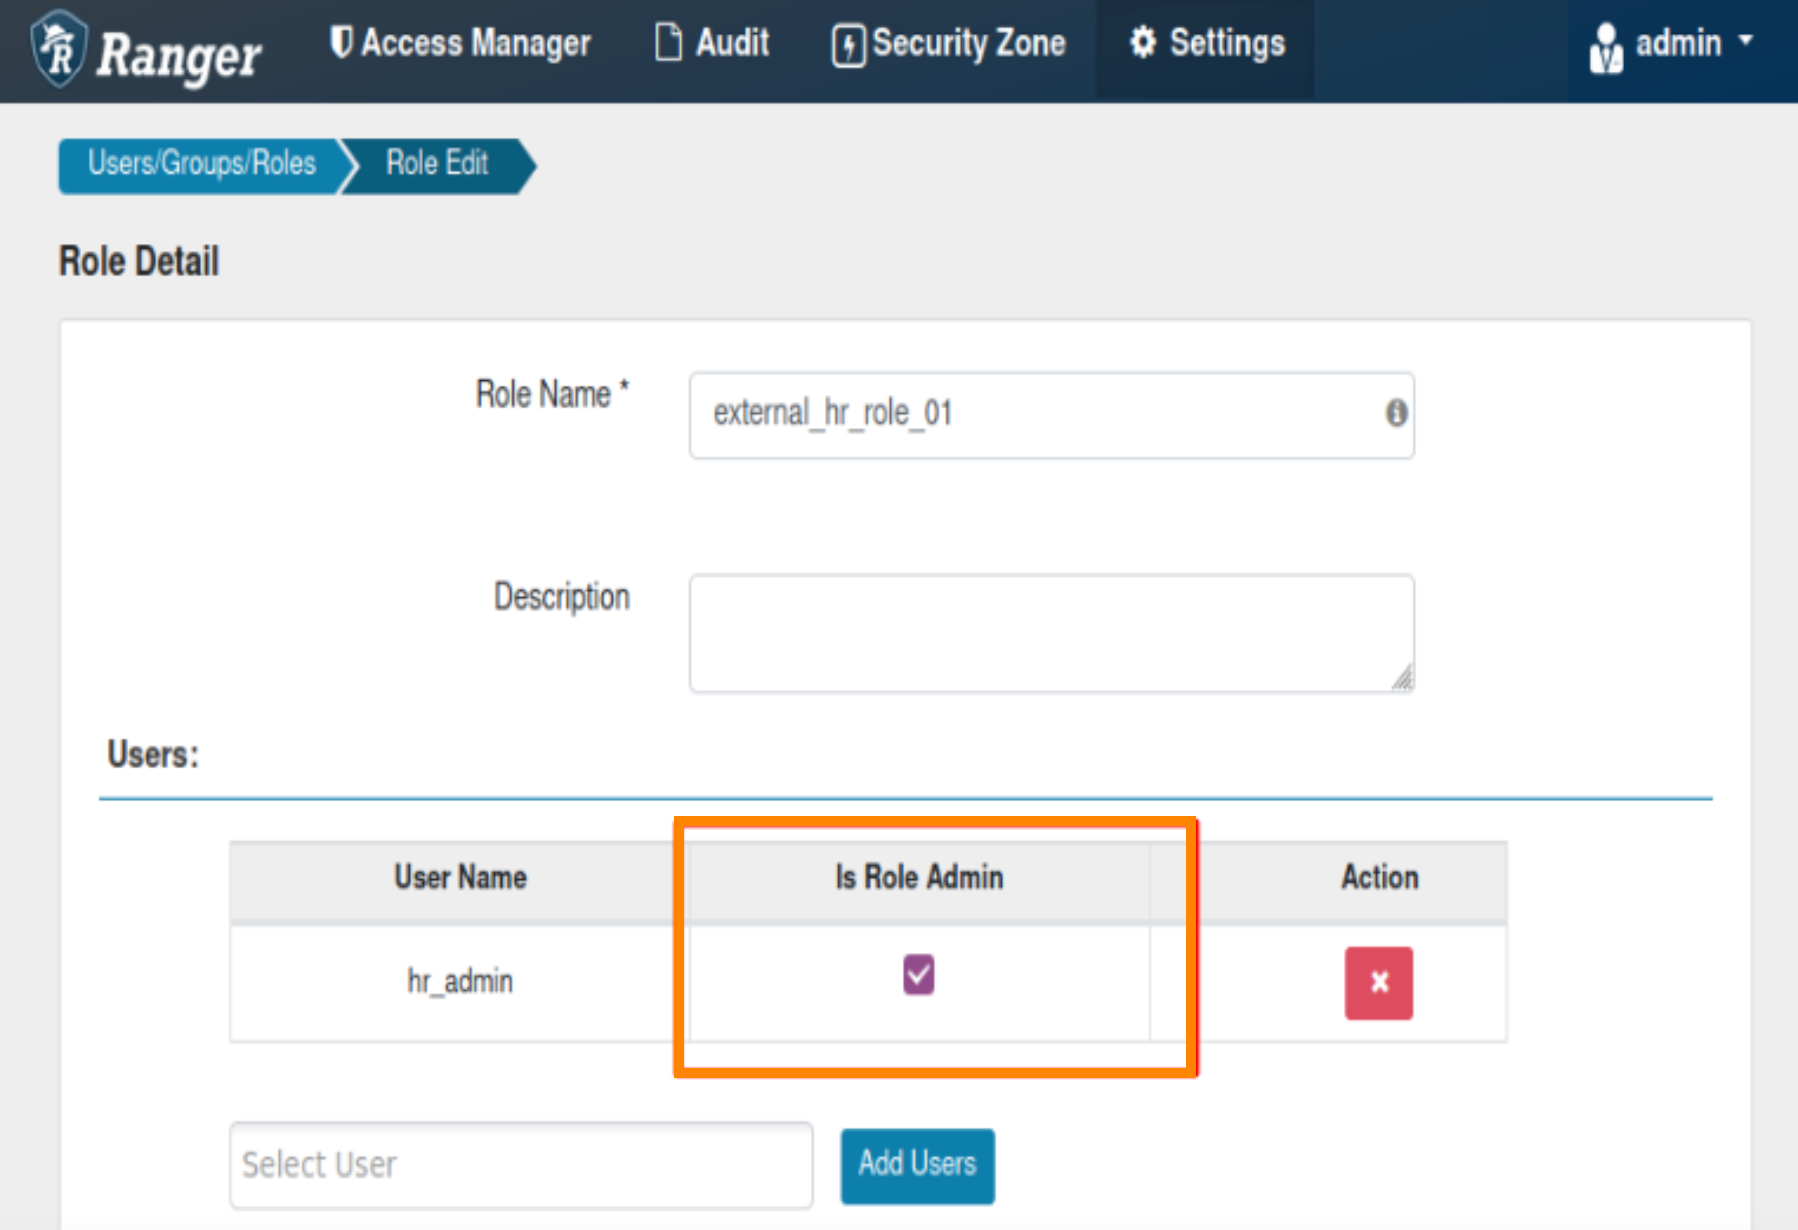1798x1230 pixels.
Task: Grab the Description box resize handle
Action: pos(1402,679)
